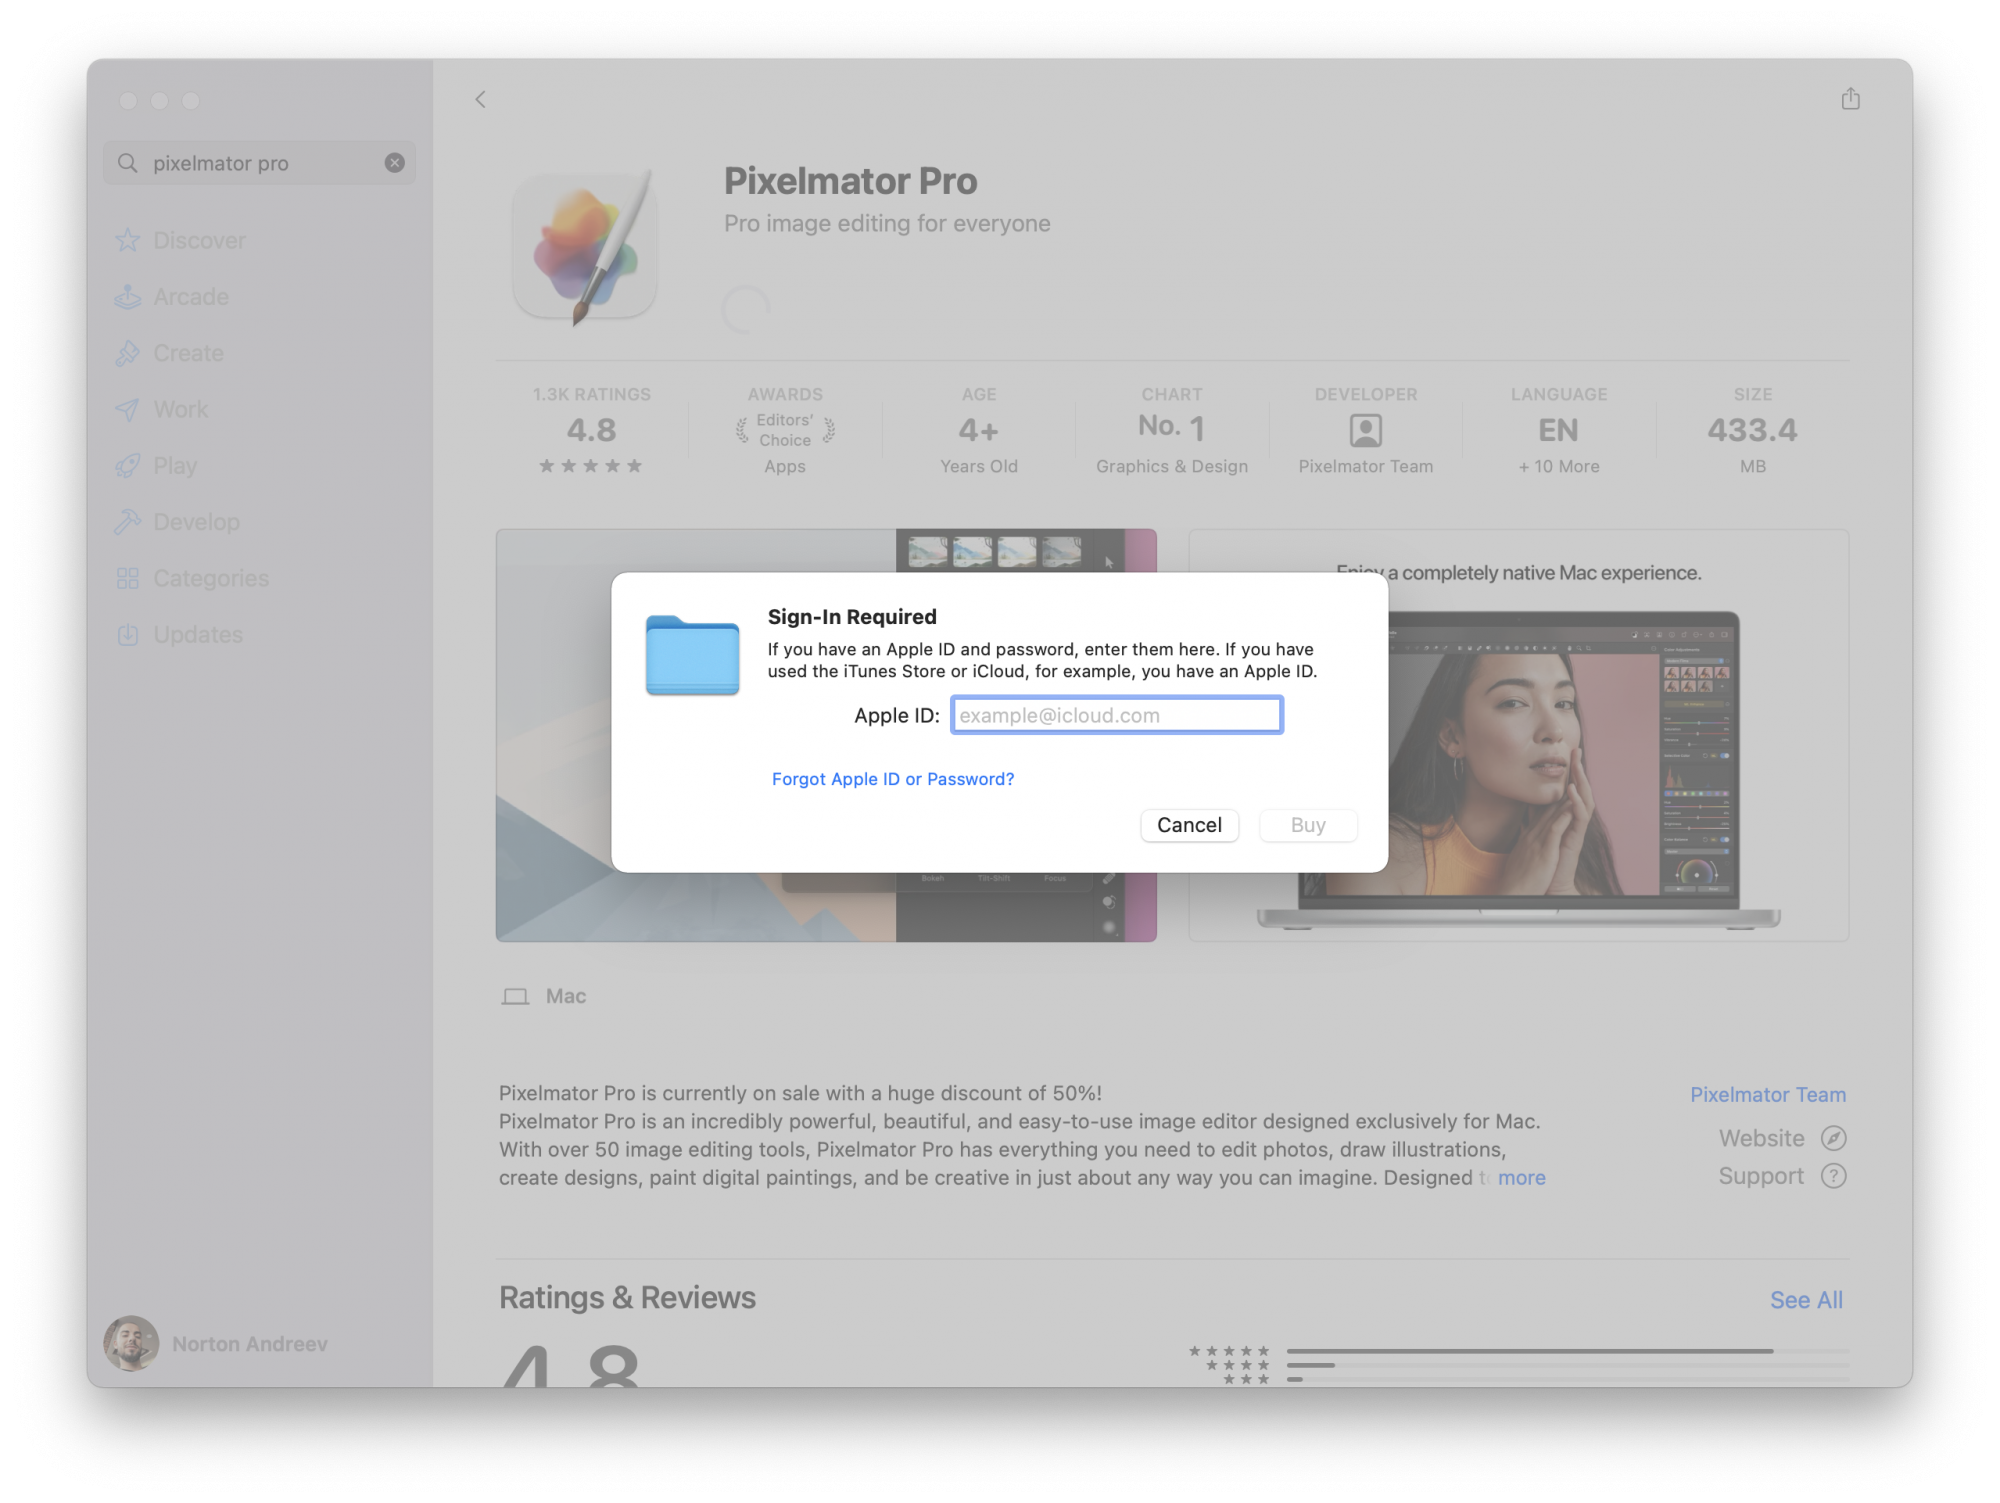Clear the pixelmator pro search text

coord(395,163)
